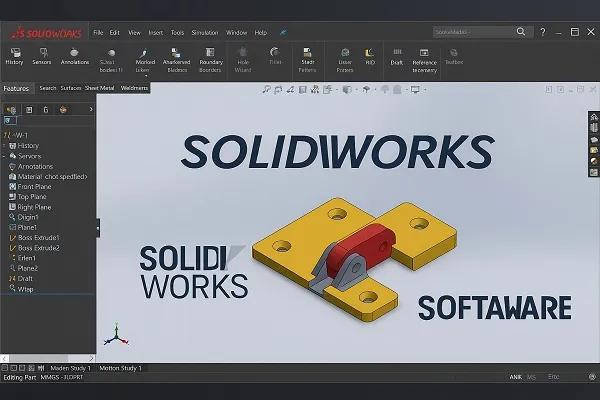The image size is (600, 400).
Task: Click the left panel scrollbar left arrow
Action: click(4, 358)
